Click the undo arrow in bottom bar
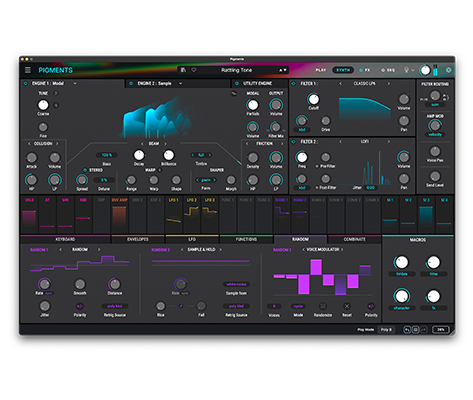473x400 pixels. (407, 330)
